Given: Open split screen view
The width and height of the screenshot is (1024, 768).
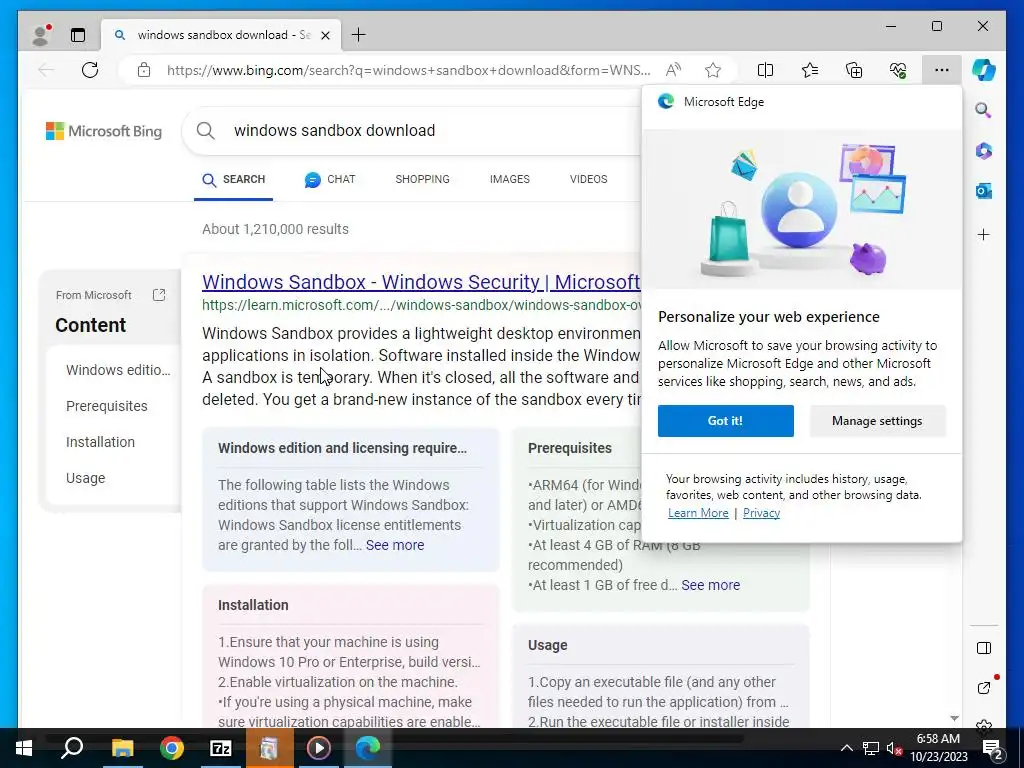Looking at the screenshot, I should (x=765, y=70).
